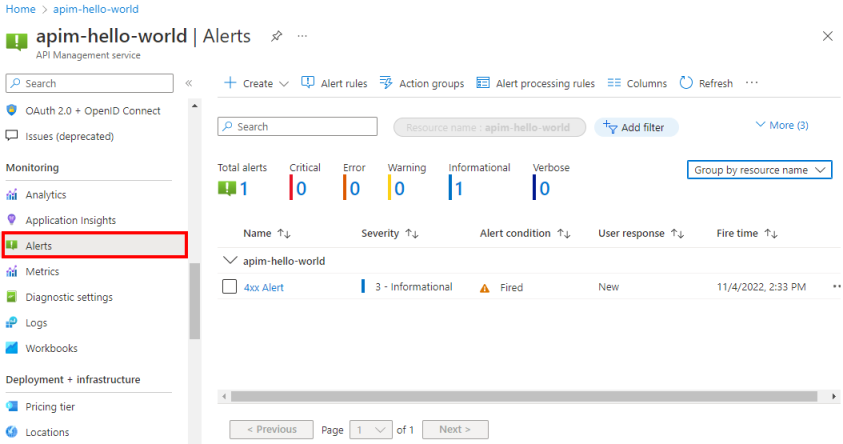Click the Next page button

455,429
